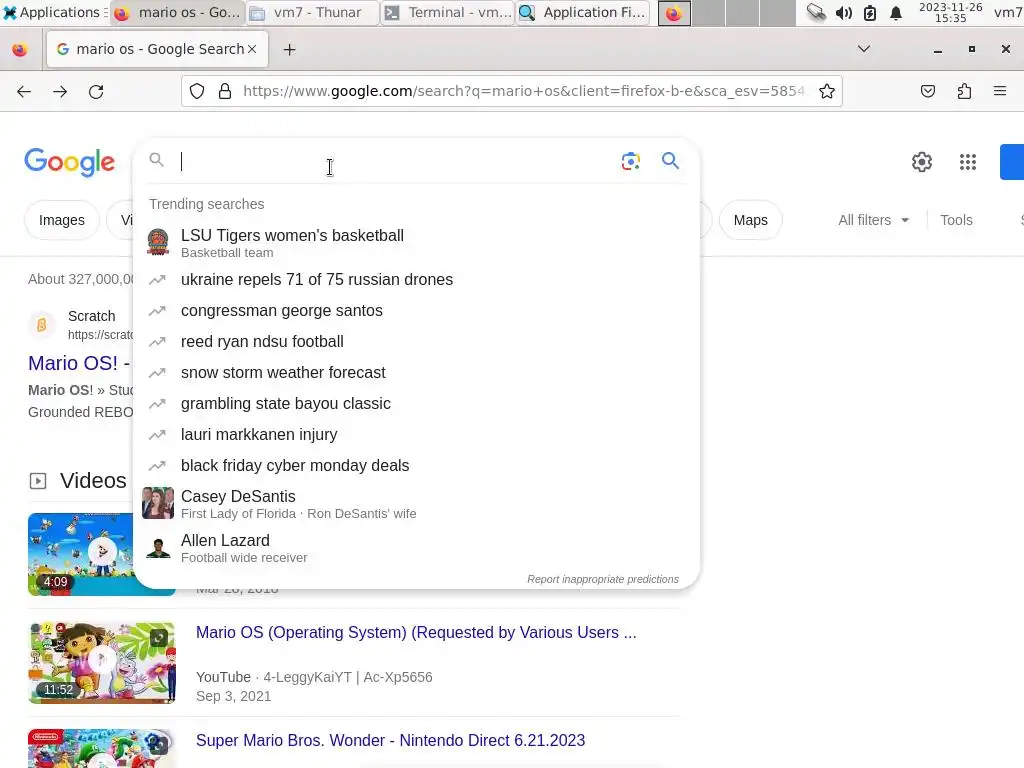Open Super Mario Bros. Wonder Nintendo Direct link
This screenshot has width=1024, height=768.
pyautogui.click(x=391, y=740)
